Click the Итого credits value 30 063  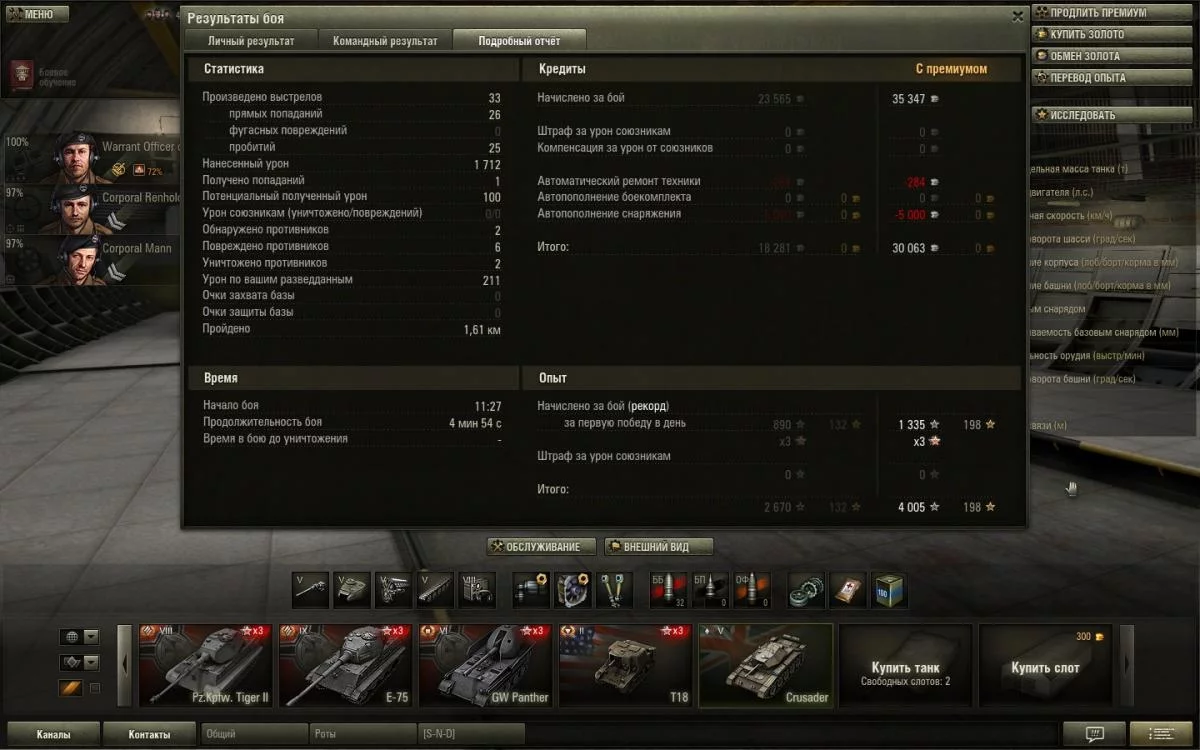pos(908,247)
